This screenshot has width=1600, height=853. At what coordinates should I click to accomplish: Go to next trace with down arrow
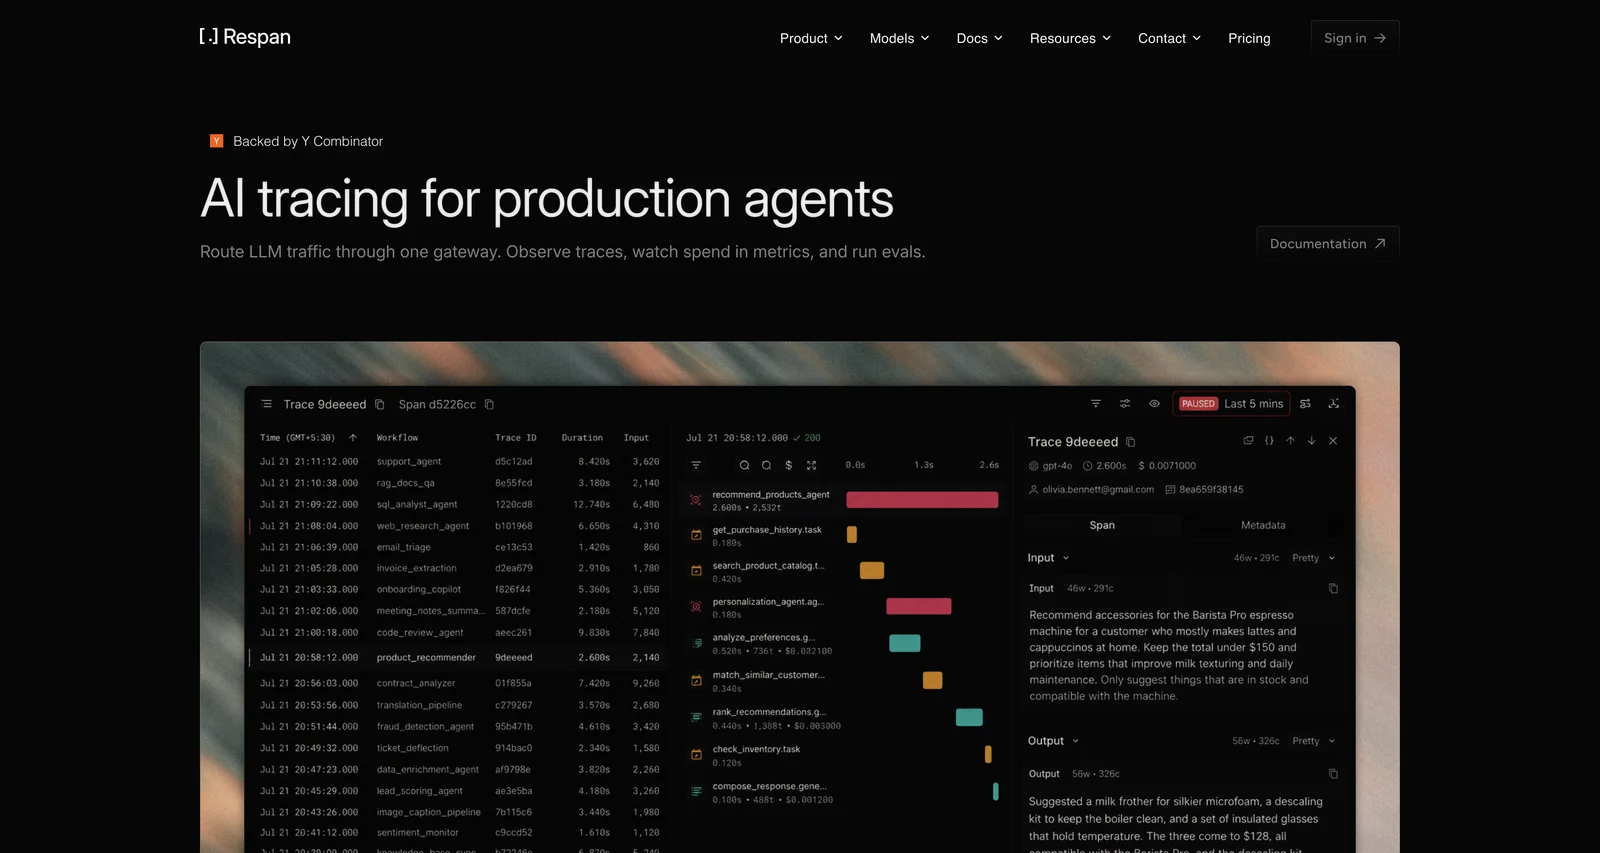point(1311,440)
